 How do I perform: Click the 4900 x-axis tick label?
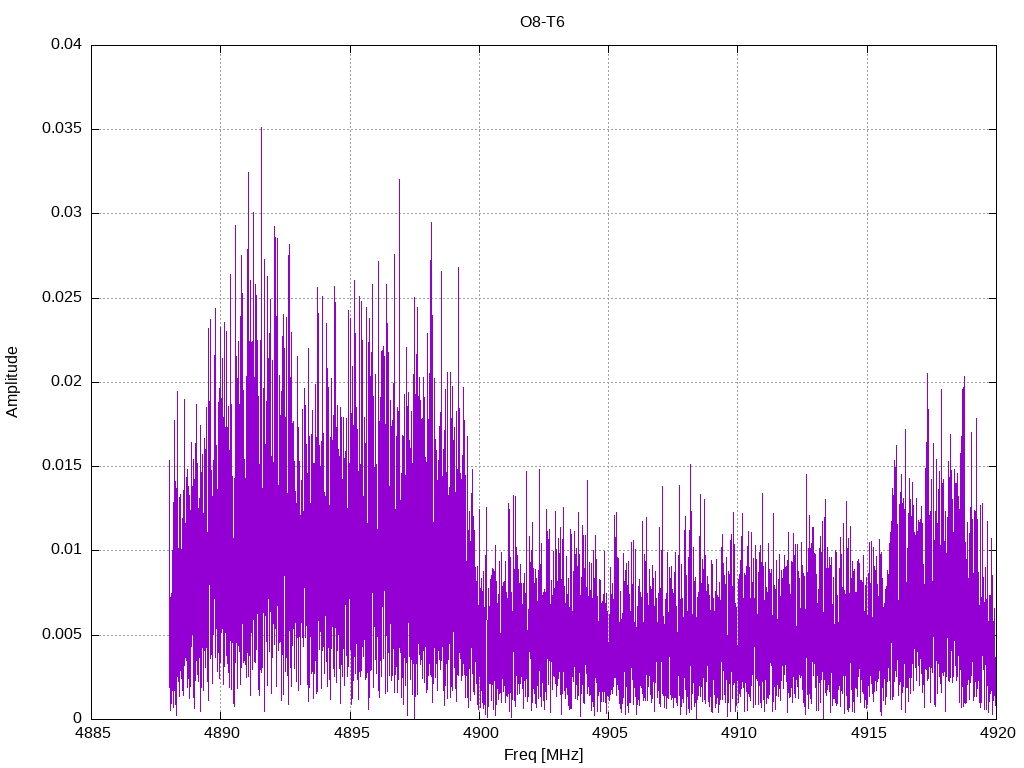tap(479, 734)
